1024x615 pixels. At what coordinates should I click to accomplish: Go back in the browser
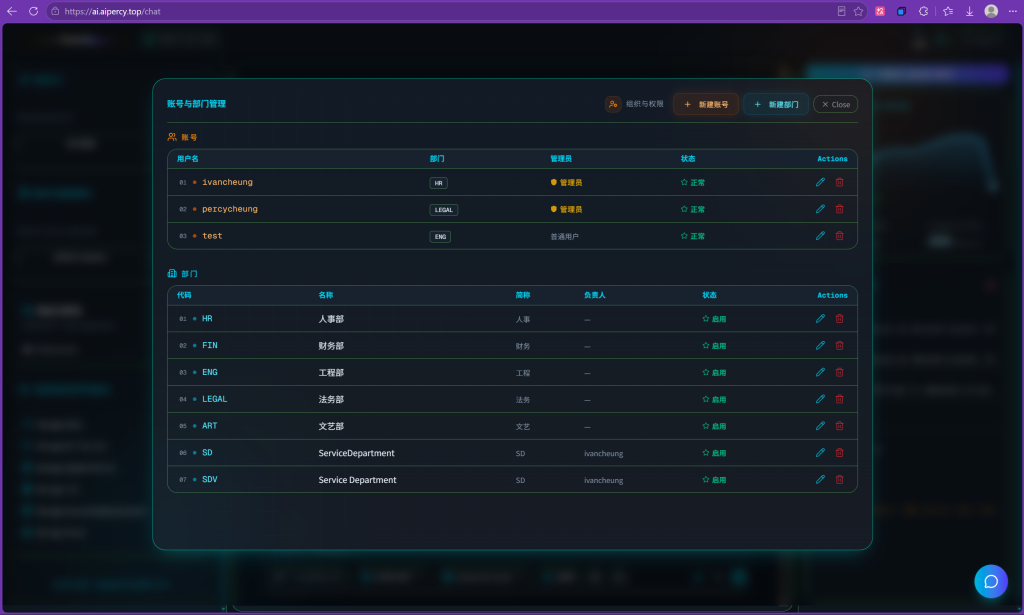tap(12, 11)
